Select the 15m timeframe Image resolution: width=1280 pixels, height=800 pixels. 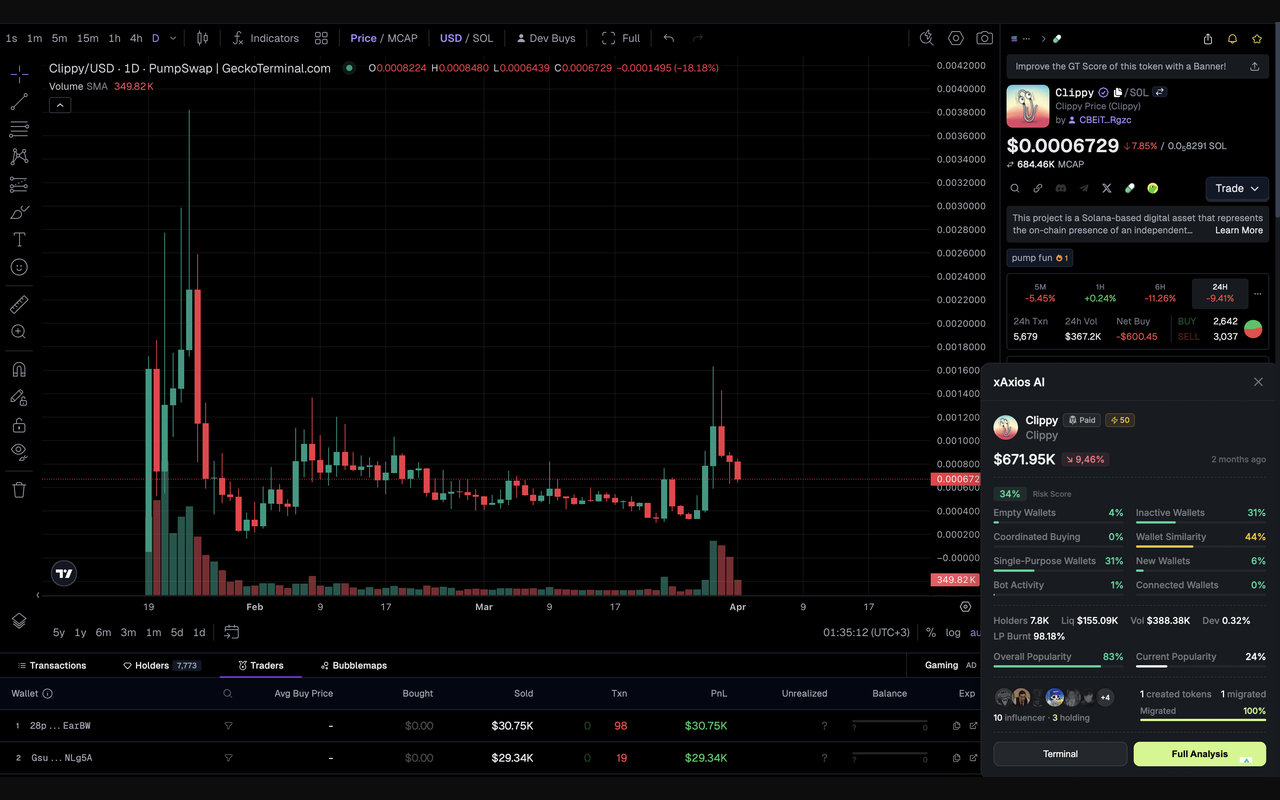pos(88,38)
